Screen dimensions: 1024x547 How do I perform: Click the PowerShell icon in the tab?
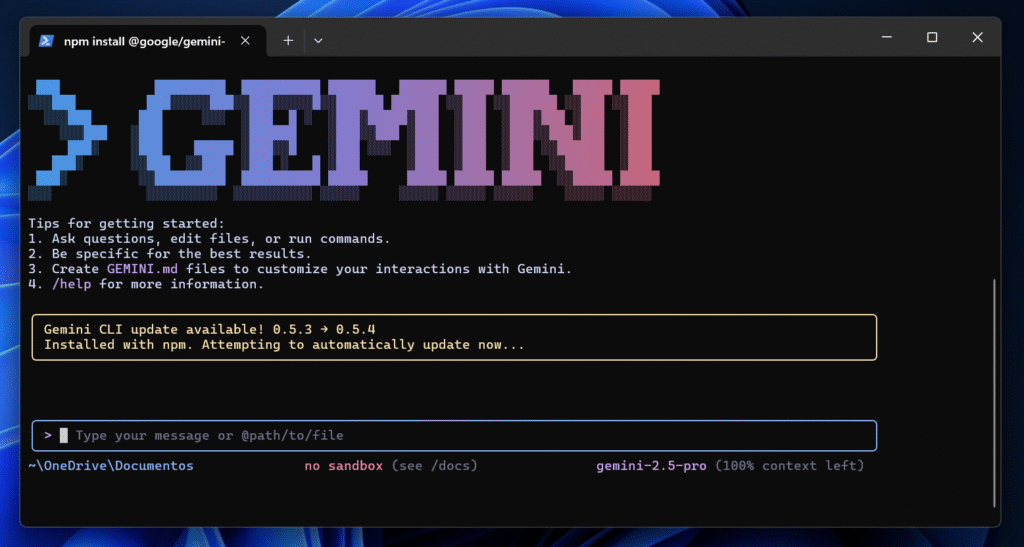pyautogui.click(x=46, y=41)
